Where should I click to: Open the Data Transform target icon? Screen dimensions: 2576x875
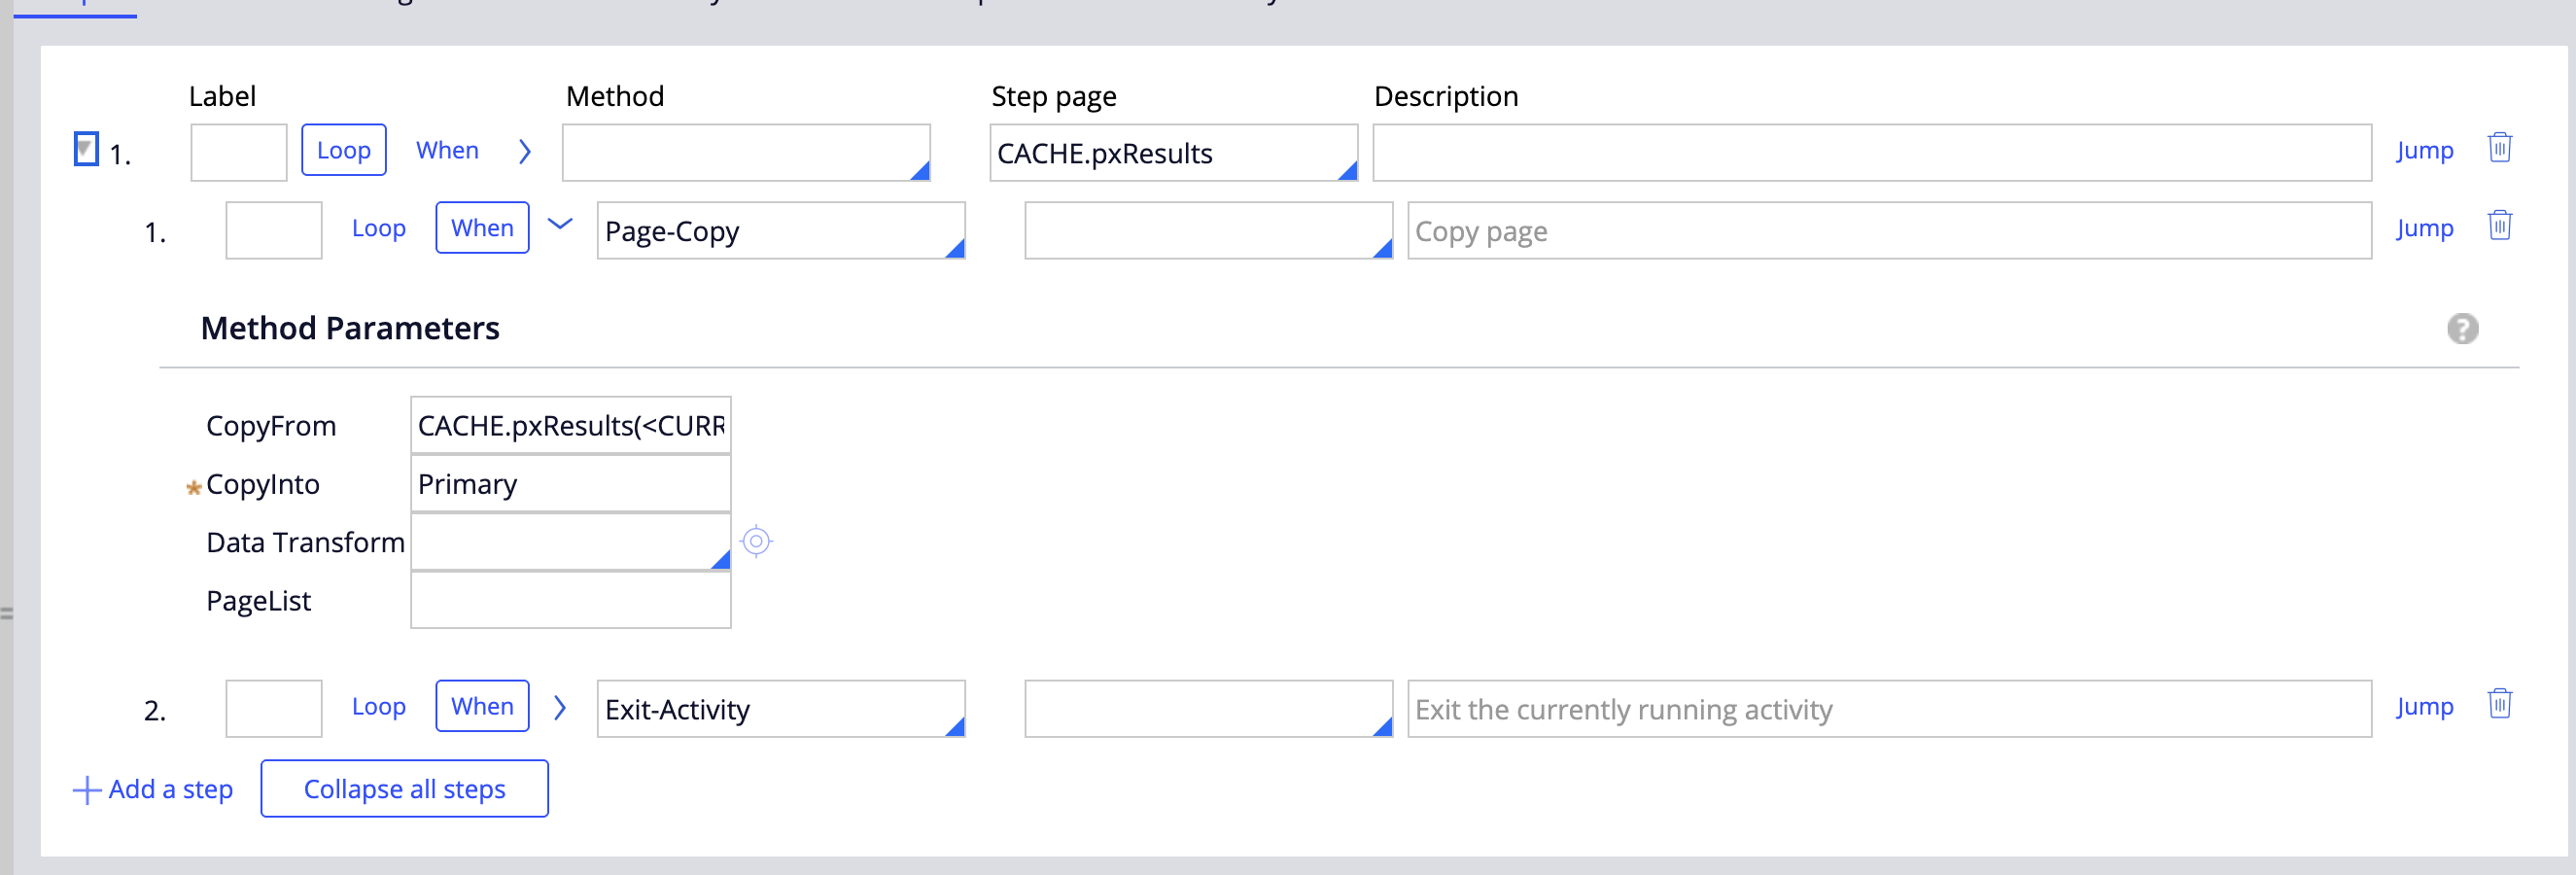(x=756, y=542)
